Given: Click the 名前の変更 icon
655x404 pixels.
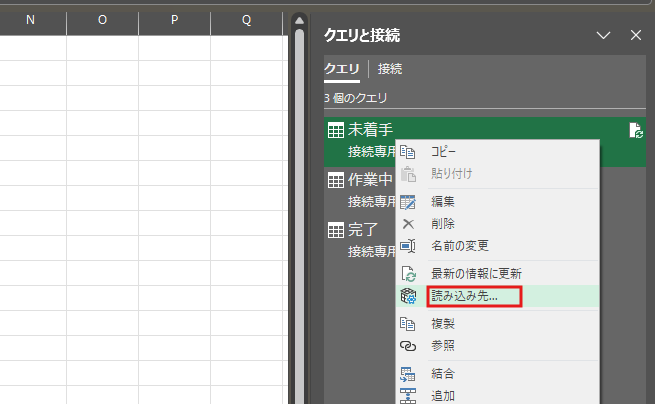Looking at the screenshot, I should pyautogui.click(x=408, y=246).
